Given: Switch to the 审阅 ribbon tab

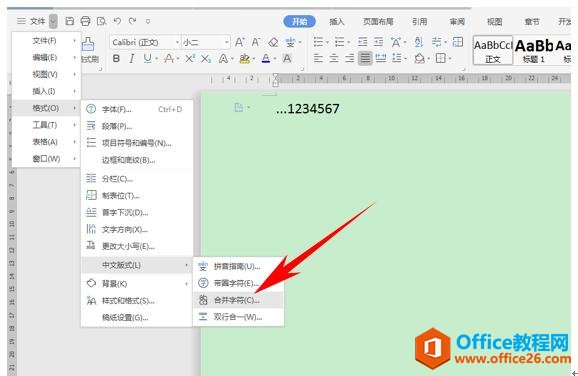Looking at the screenshot, I should pos(457,21).
